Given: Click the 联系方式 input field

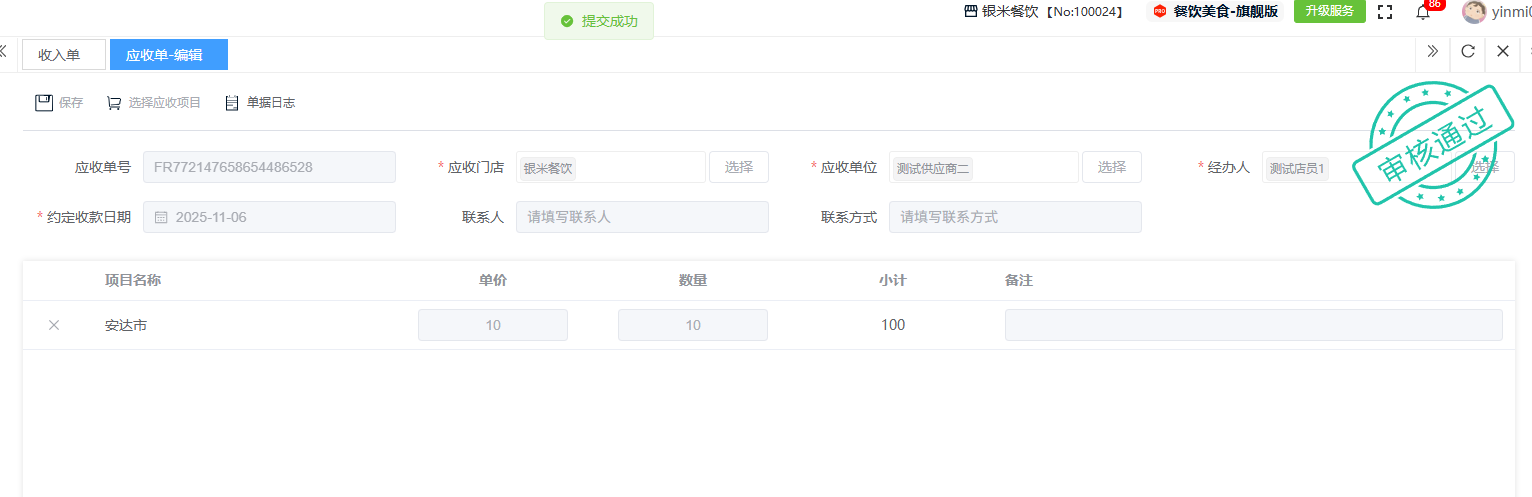Looking at the screenshot, I should tap(1015, 217).
